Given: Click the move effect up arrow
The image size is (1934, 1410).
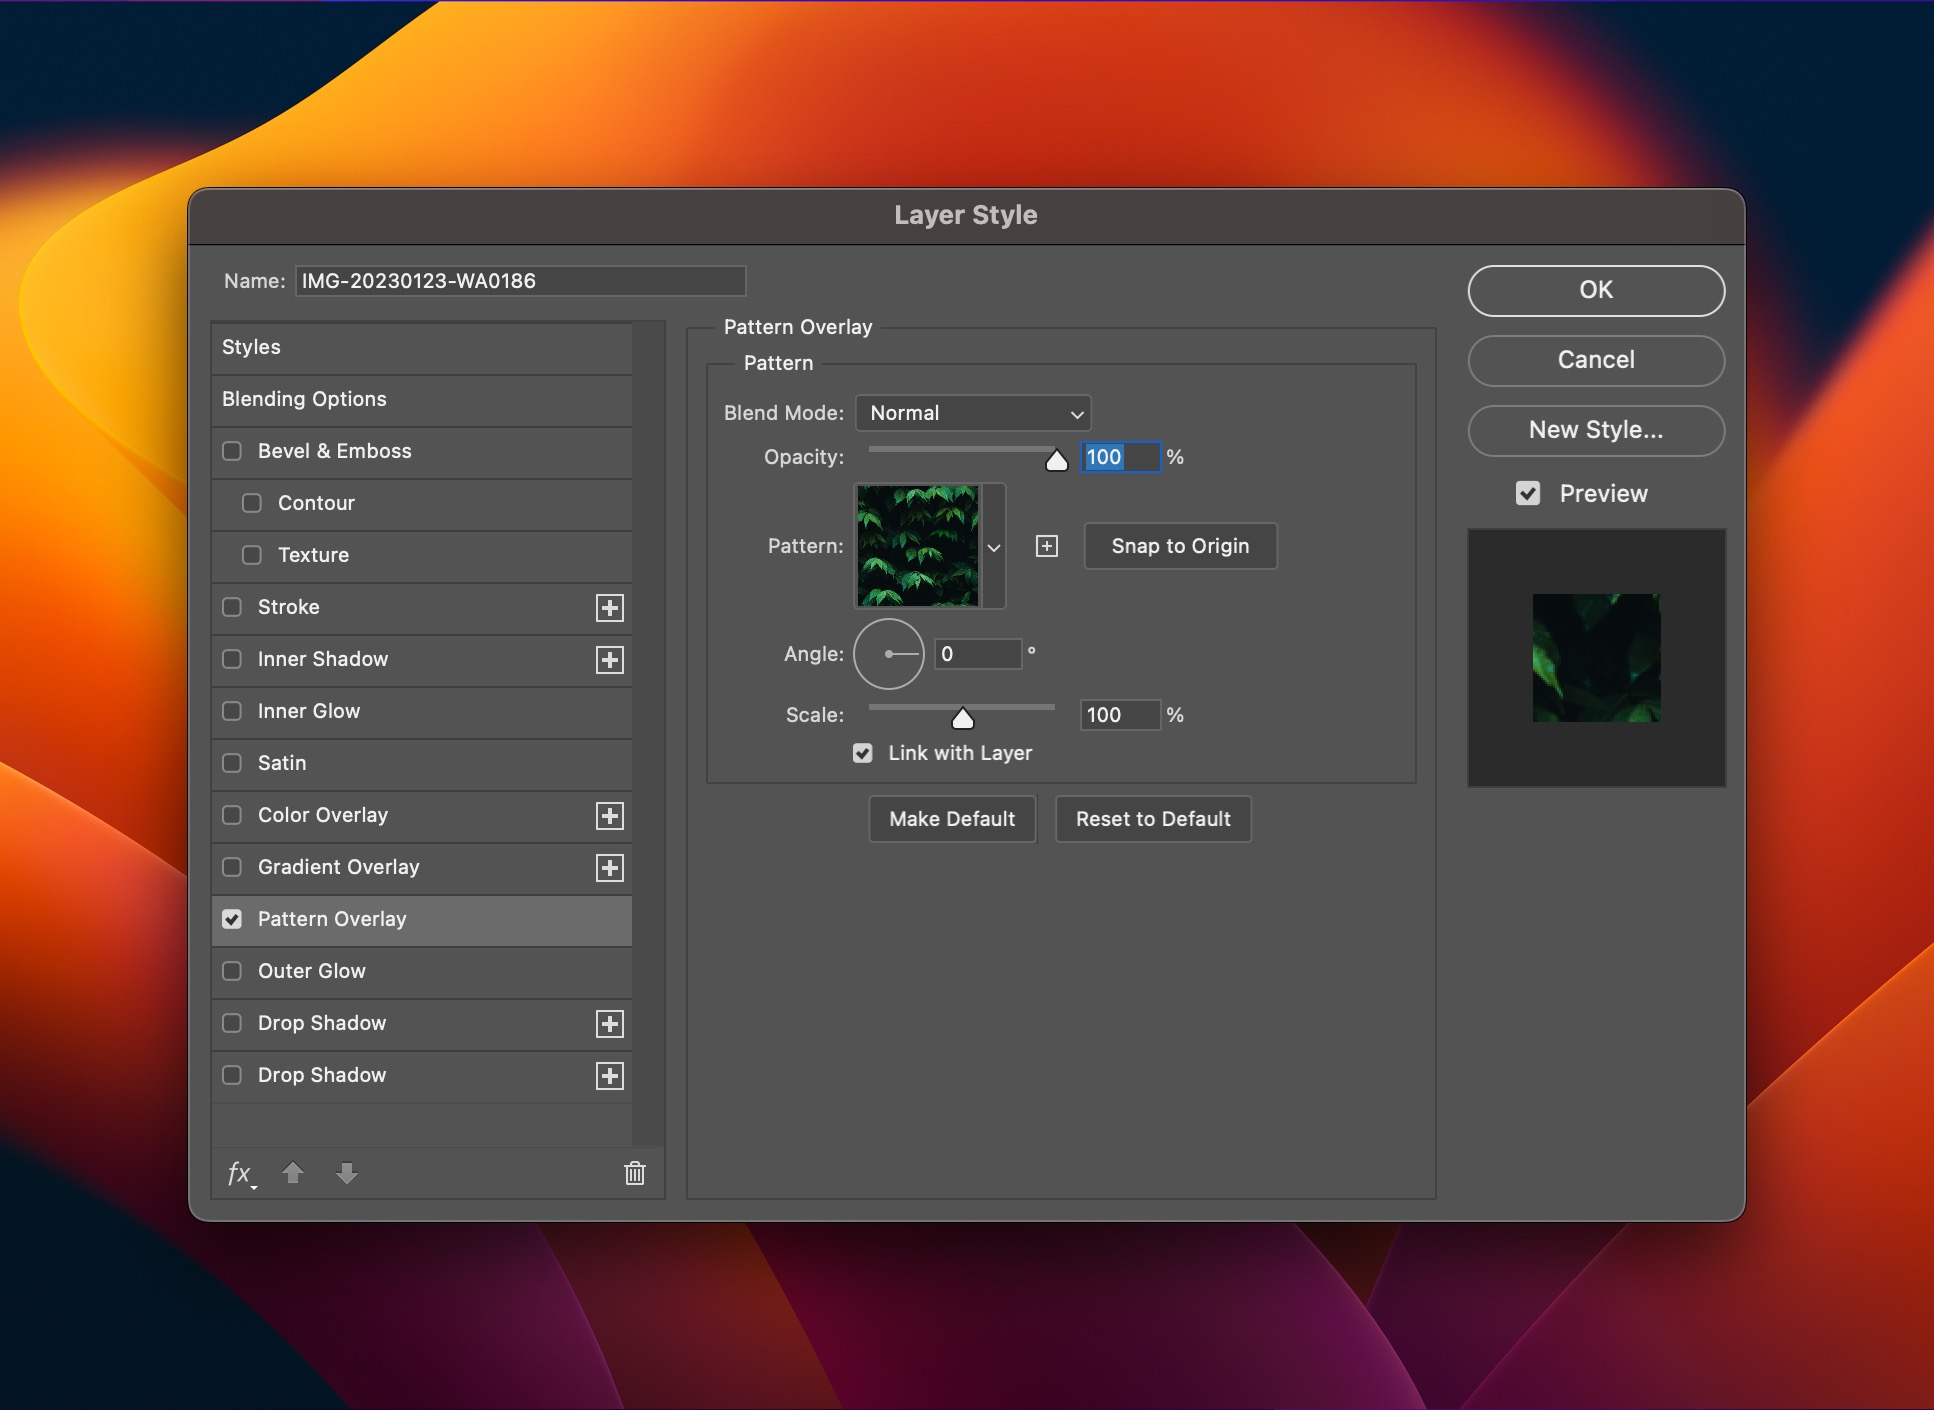Looking at the screenshot, I should coord(293,1173).
